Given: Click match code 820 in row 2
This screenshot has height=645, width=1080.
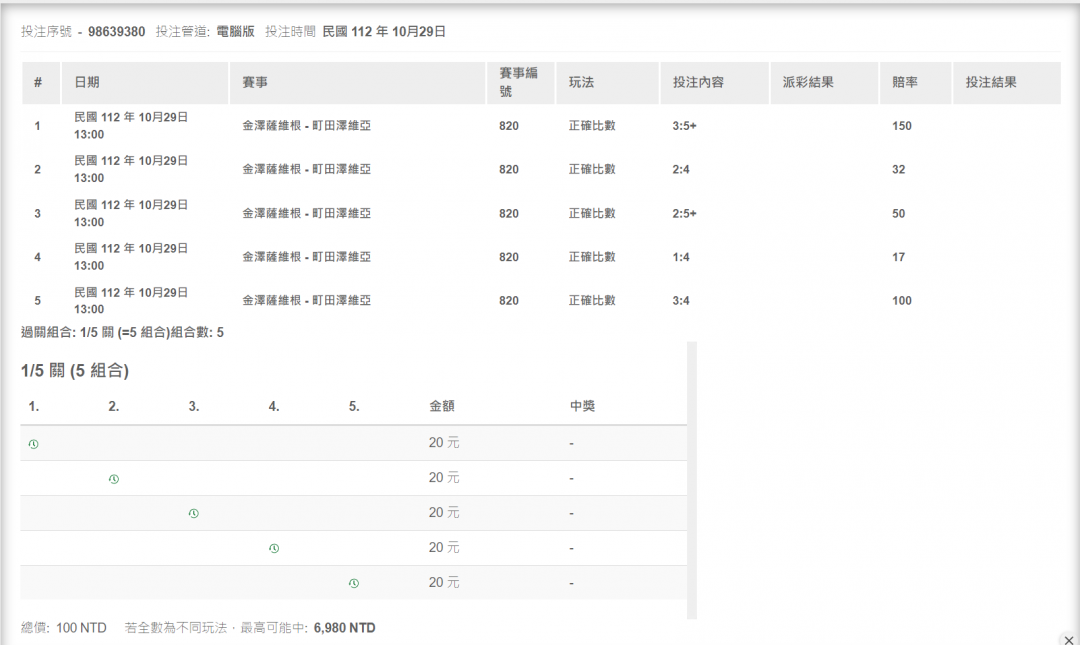Looking at the screenshot, I should (x=509, y=170).
